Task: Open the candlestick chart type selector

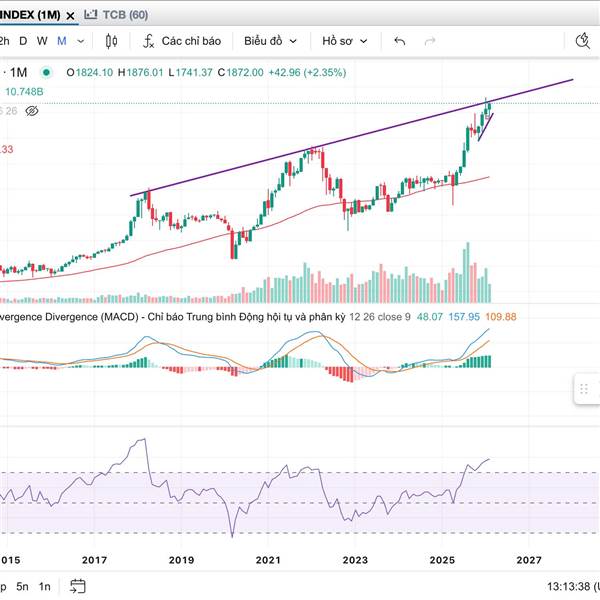Action: 111,41
